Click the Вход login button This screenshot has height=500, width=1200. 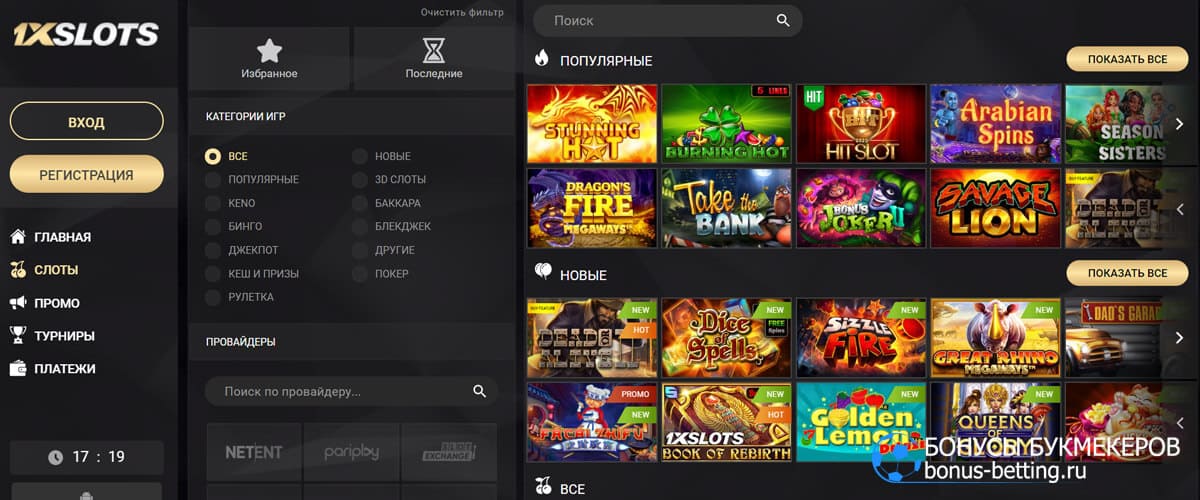coord(86,122)
